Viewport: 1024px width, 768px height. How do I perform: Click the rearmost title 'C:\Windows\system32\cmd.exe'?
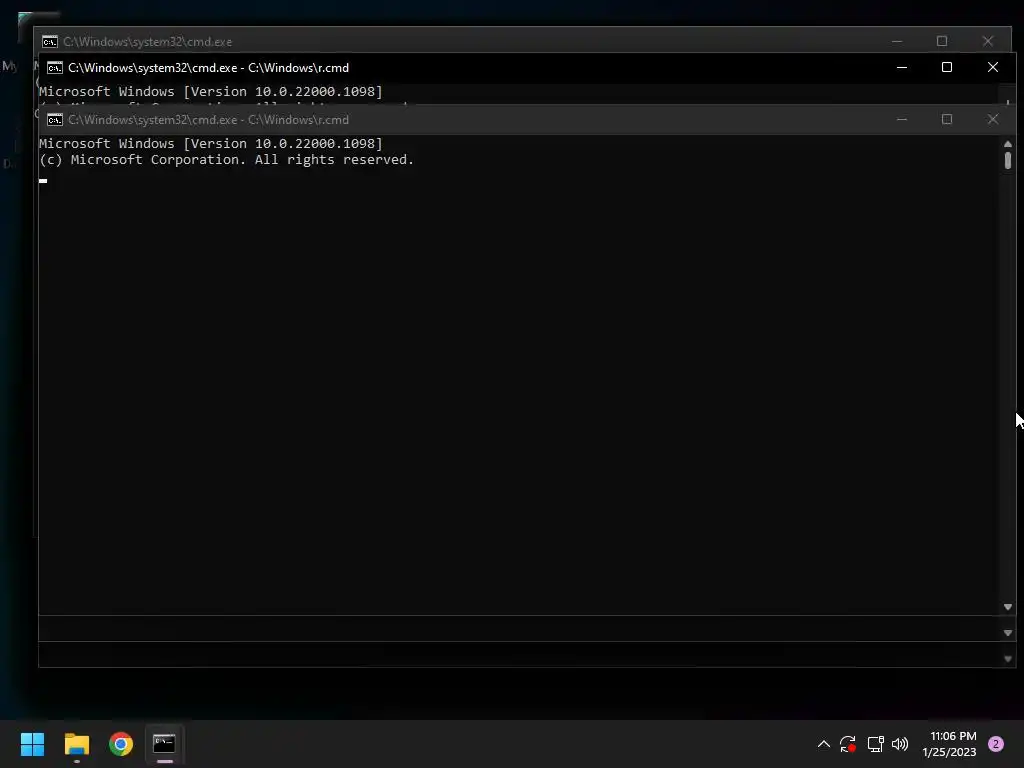point(148,42)
